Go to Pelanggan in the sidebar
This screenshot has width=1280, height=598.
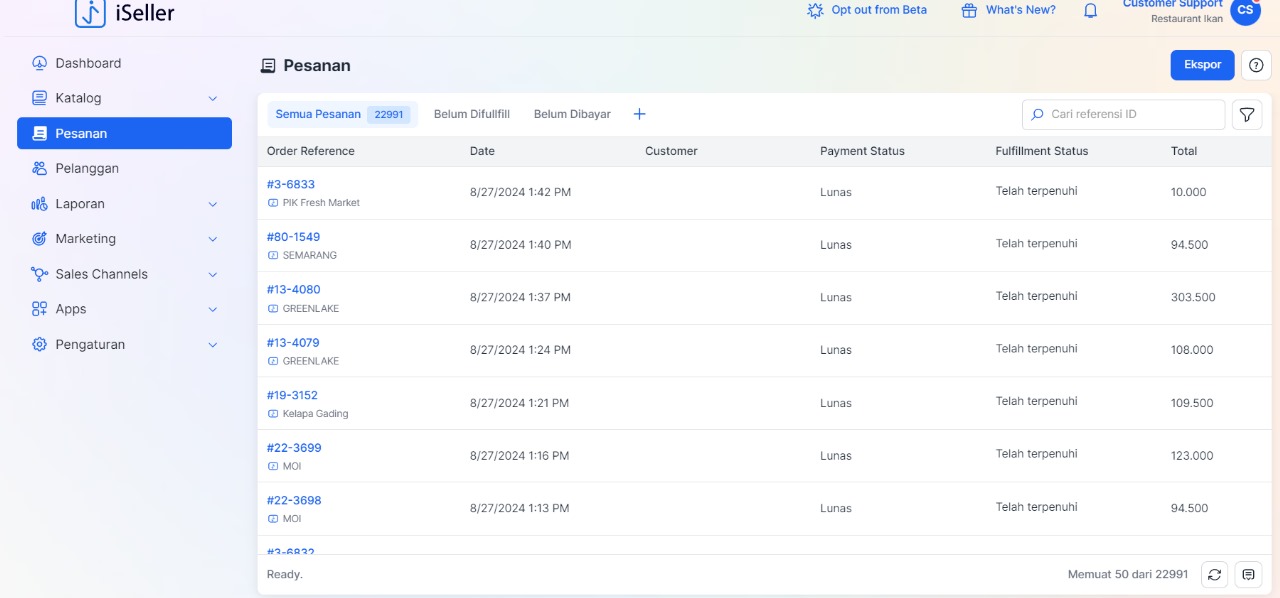124,168
